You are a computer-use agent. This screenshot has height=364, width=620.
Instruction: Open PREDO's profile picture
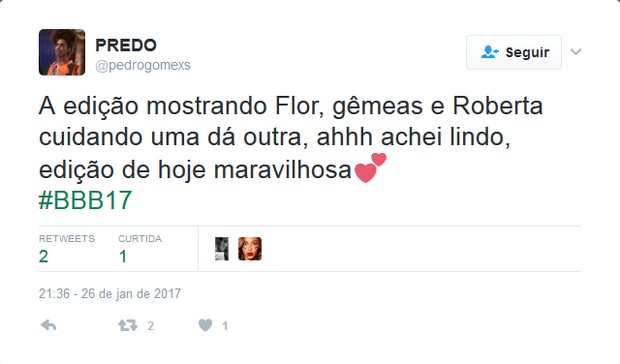(x=62, y=52)
